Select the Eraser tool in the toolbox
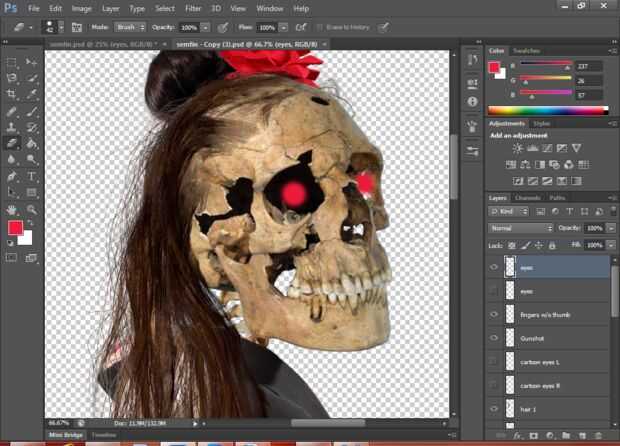The height and width of the screenshot is (446, 620). [x=11, y=143]
